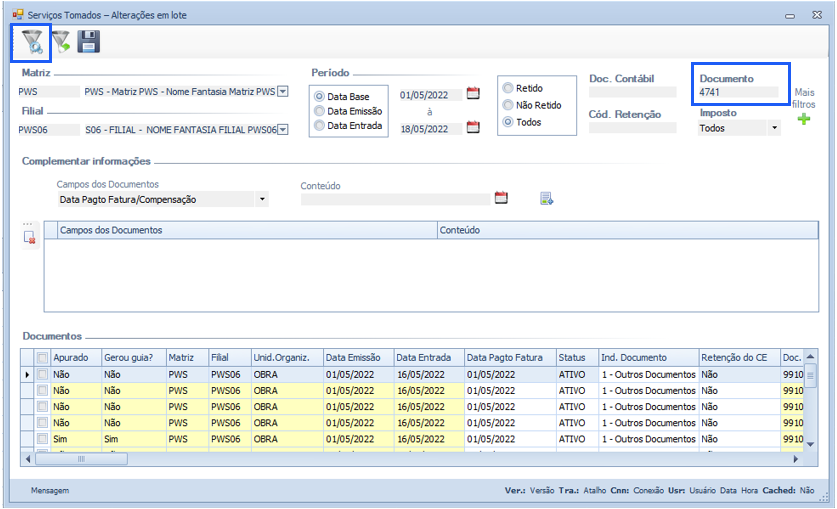Screen dimensions: 837x509
Task: Save changes with the floppy disk icon
Action: pyautogui.click(x=89, y=42)
